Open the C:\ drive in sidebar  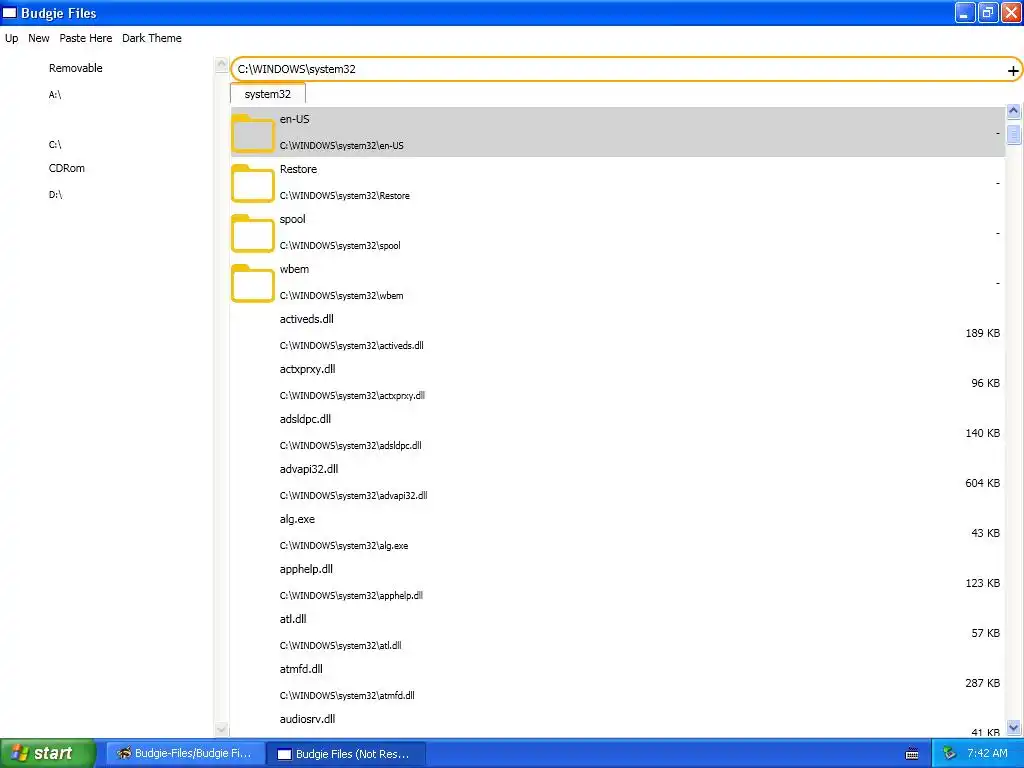(55, 144)
